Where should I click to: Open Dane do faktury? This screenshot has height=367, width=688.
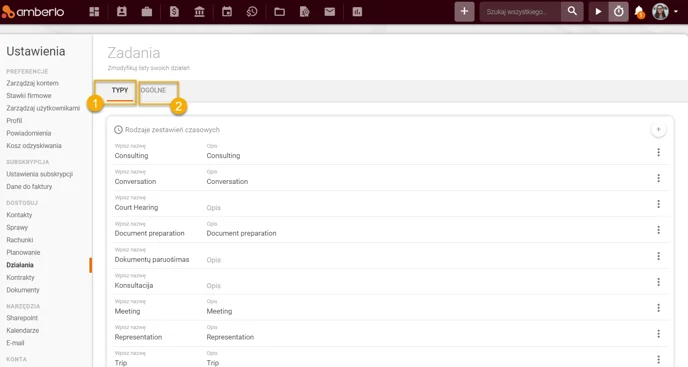pos(29,186)
